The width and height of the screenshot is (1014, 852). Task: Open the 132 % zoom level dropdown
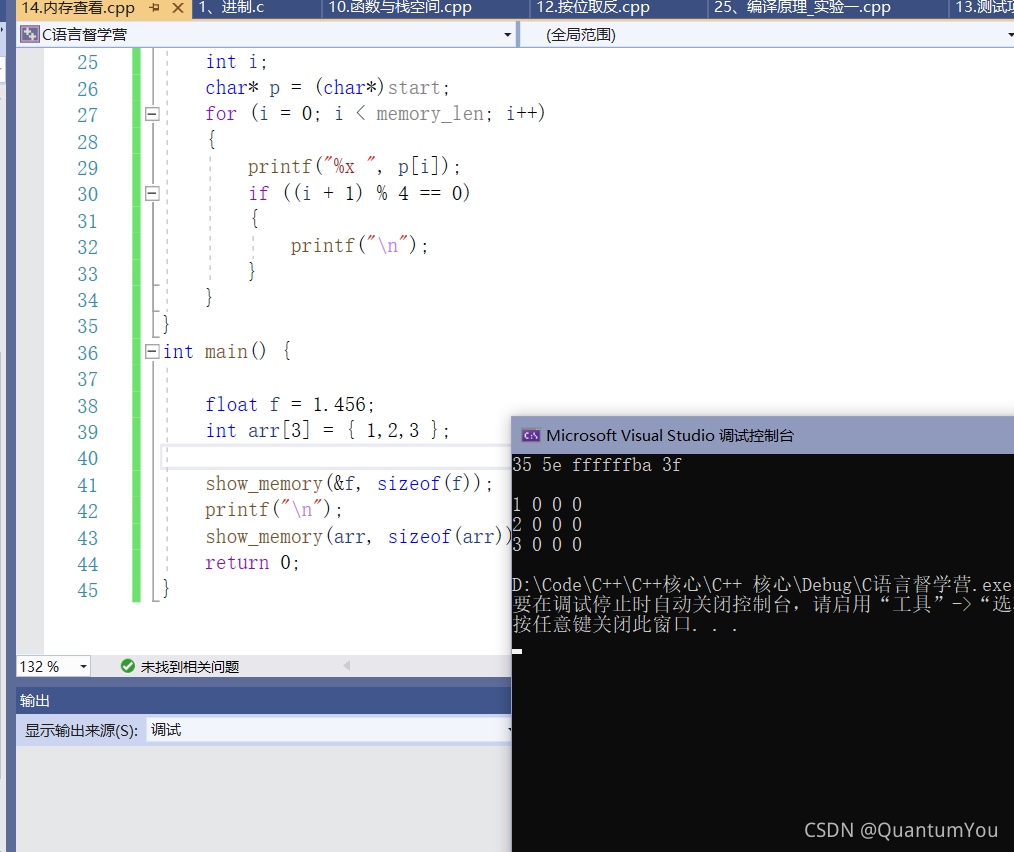click(x=83, y=667)
